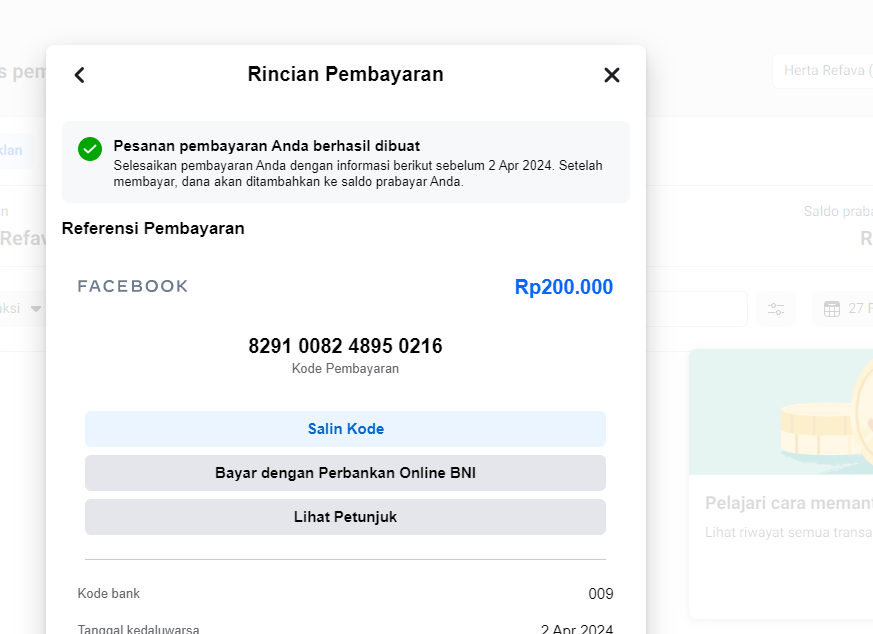
Task: Open the Pelajari cara card heading
Action: pos(787,503)
